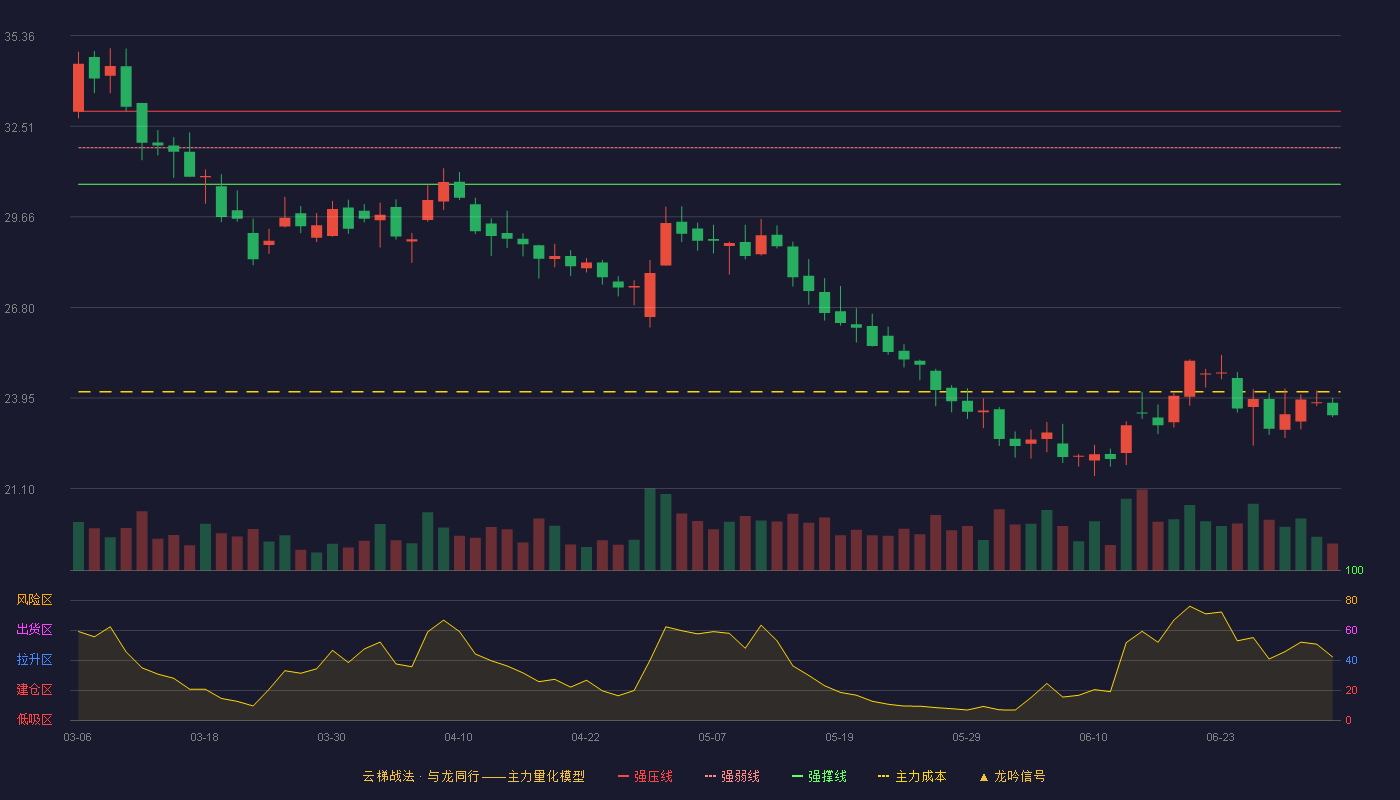Click the 低吸区 zone label
1400x800 pixels.
point(34,720)
